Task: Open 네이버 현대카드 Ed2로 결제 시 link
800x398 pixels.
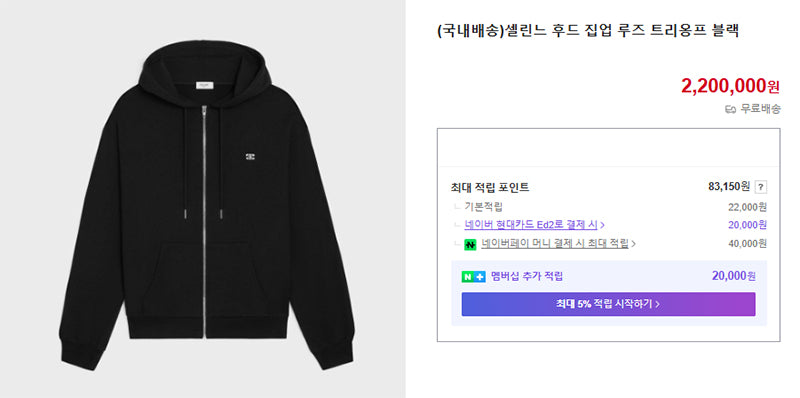Action: (x=531, y=225)
